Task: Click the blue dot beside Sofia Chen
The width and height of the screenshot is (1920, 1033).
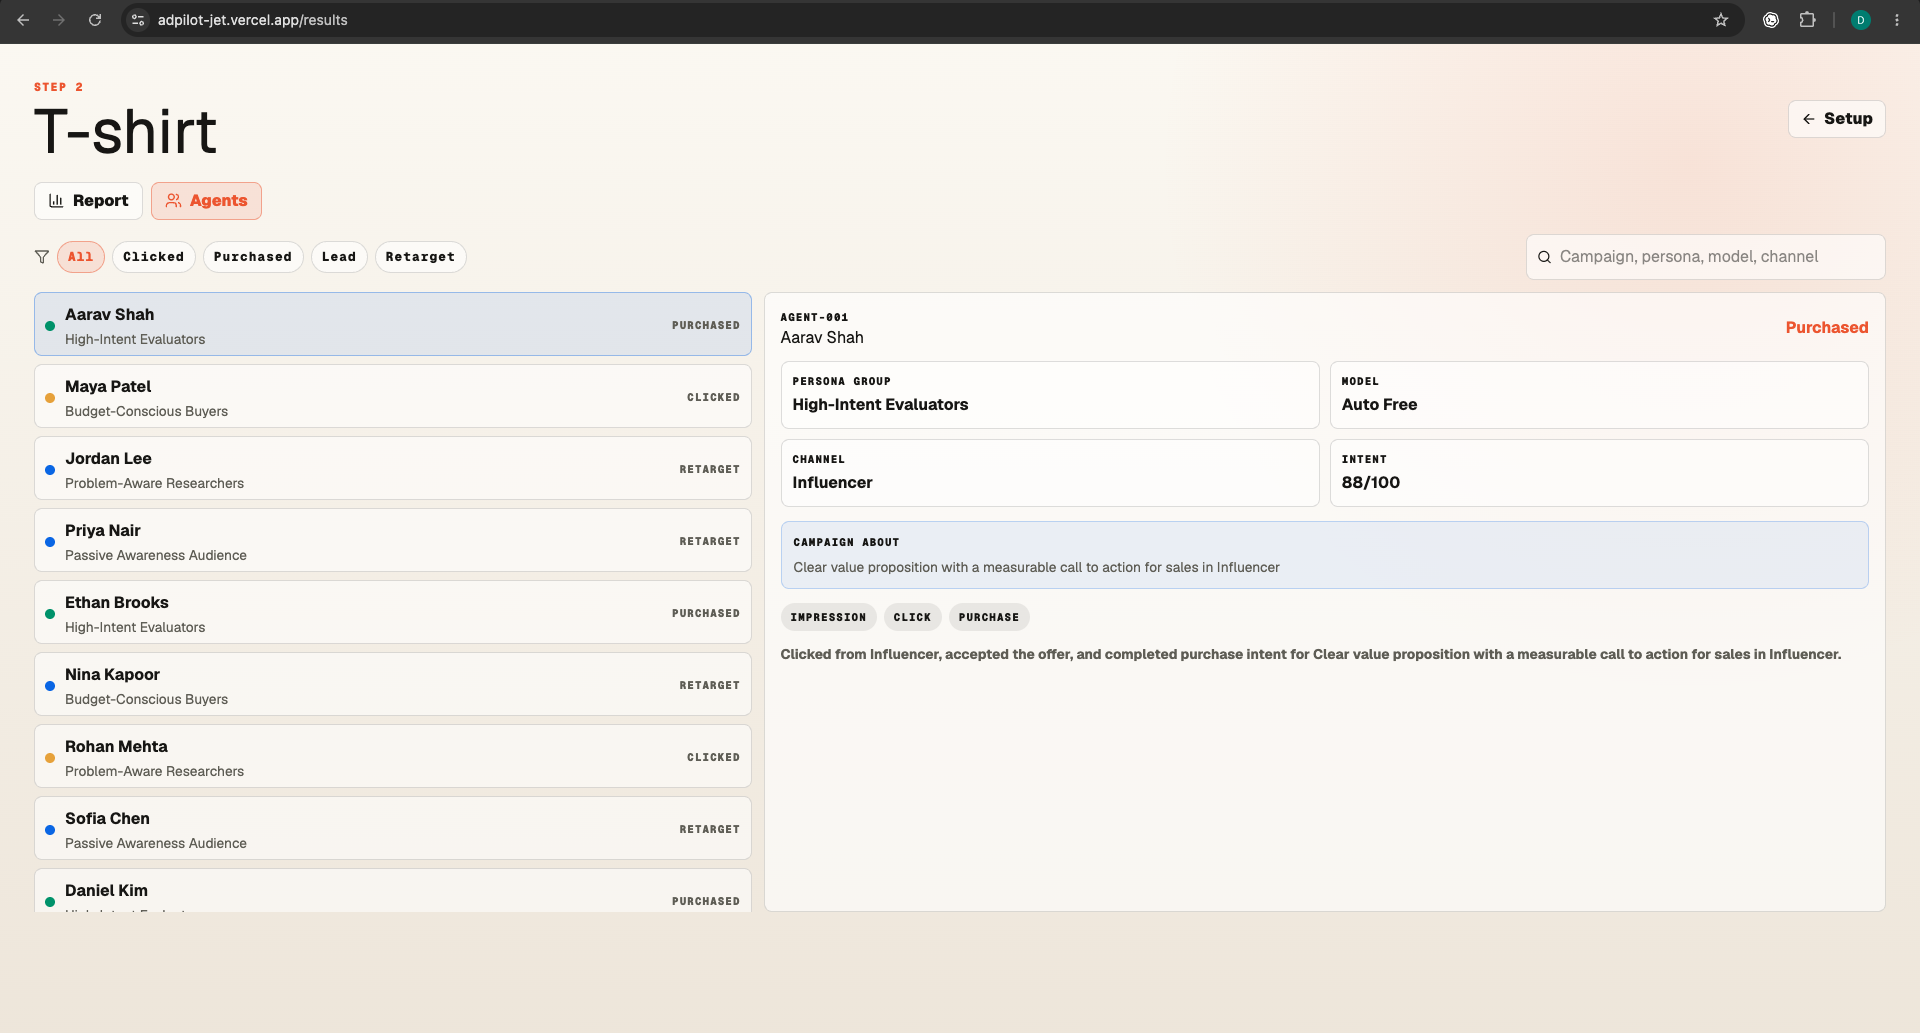Action: click(x=50, y=830)
